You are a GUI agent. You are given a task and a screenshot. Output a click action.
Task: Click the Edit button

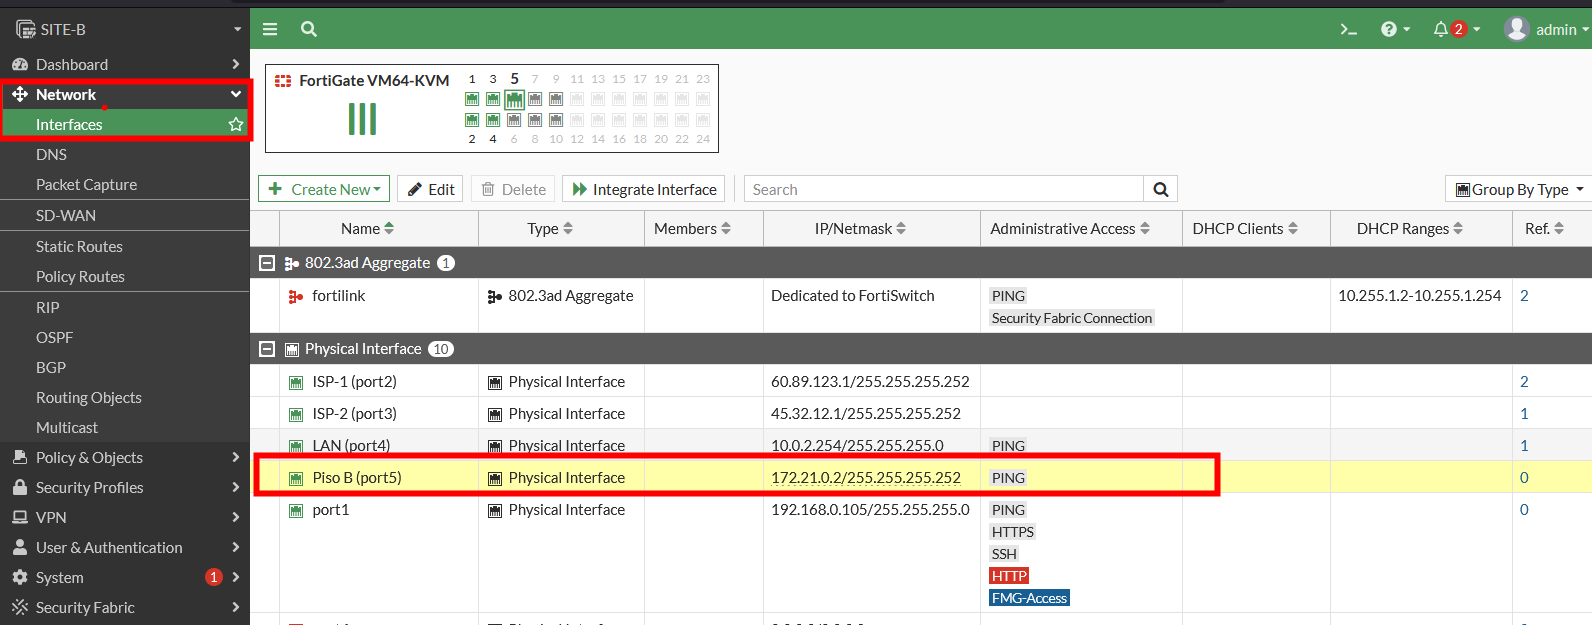click(430, 189)
